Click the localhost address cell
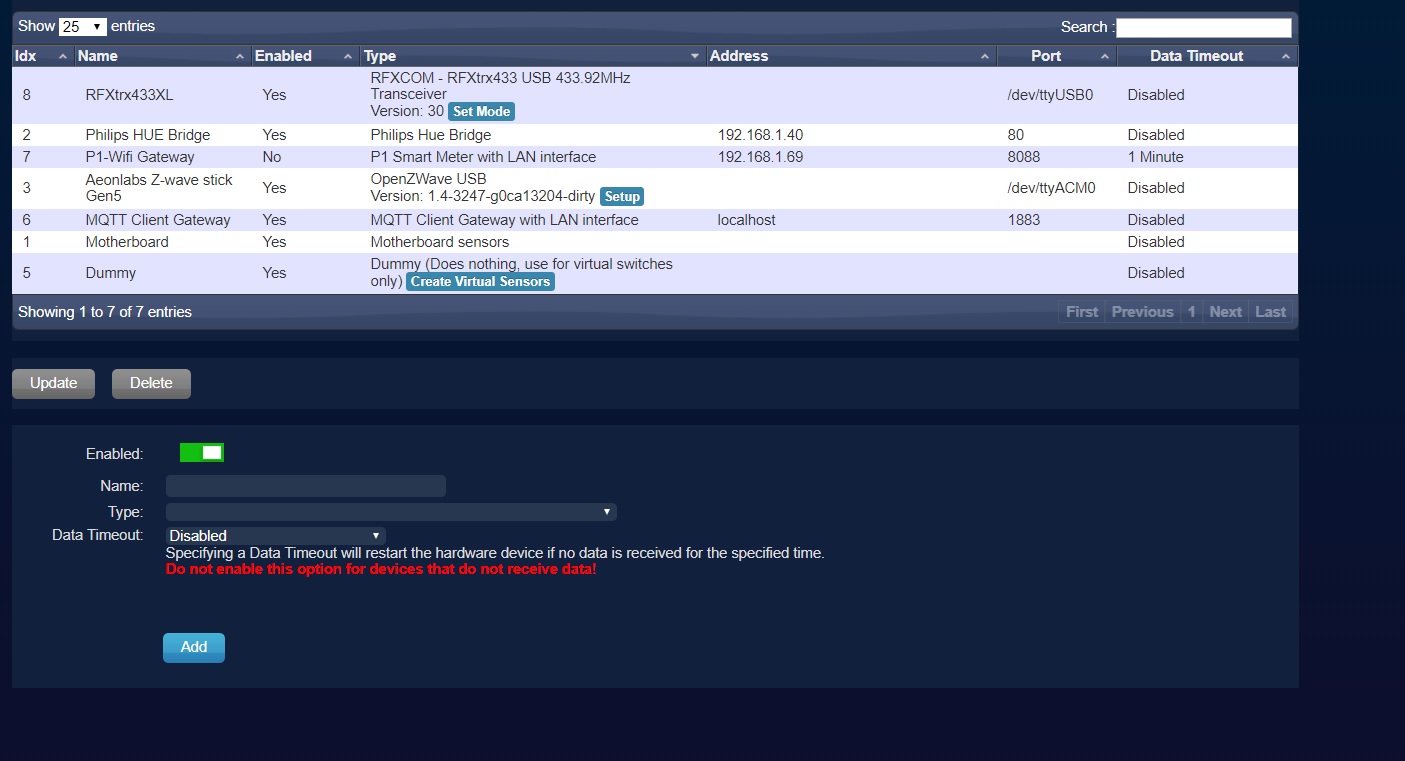The width and height of the screenshot is (1405, 761). 746,220
